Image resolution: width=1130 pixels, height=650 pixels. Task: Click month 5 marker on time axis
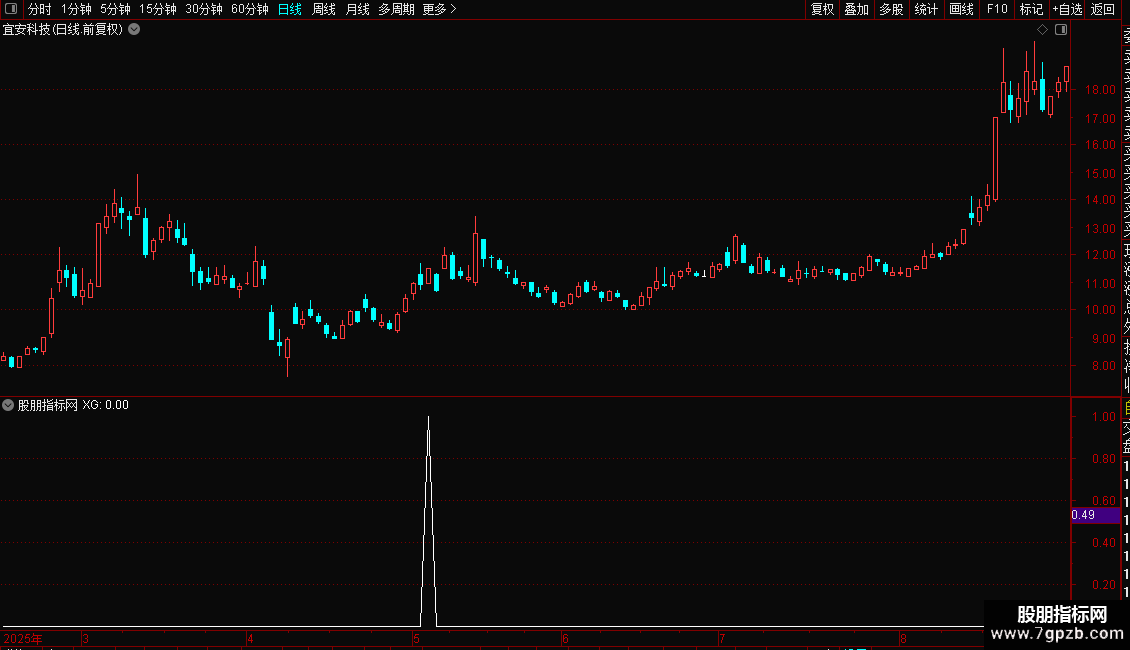[x=416, y=638]
